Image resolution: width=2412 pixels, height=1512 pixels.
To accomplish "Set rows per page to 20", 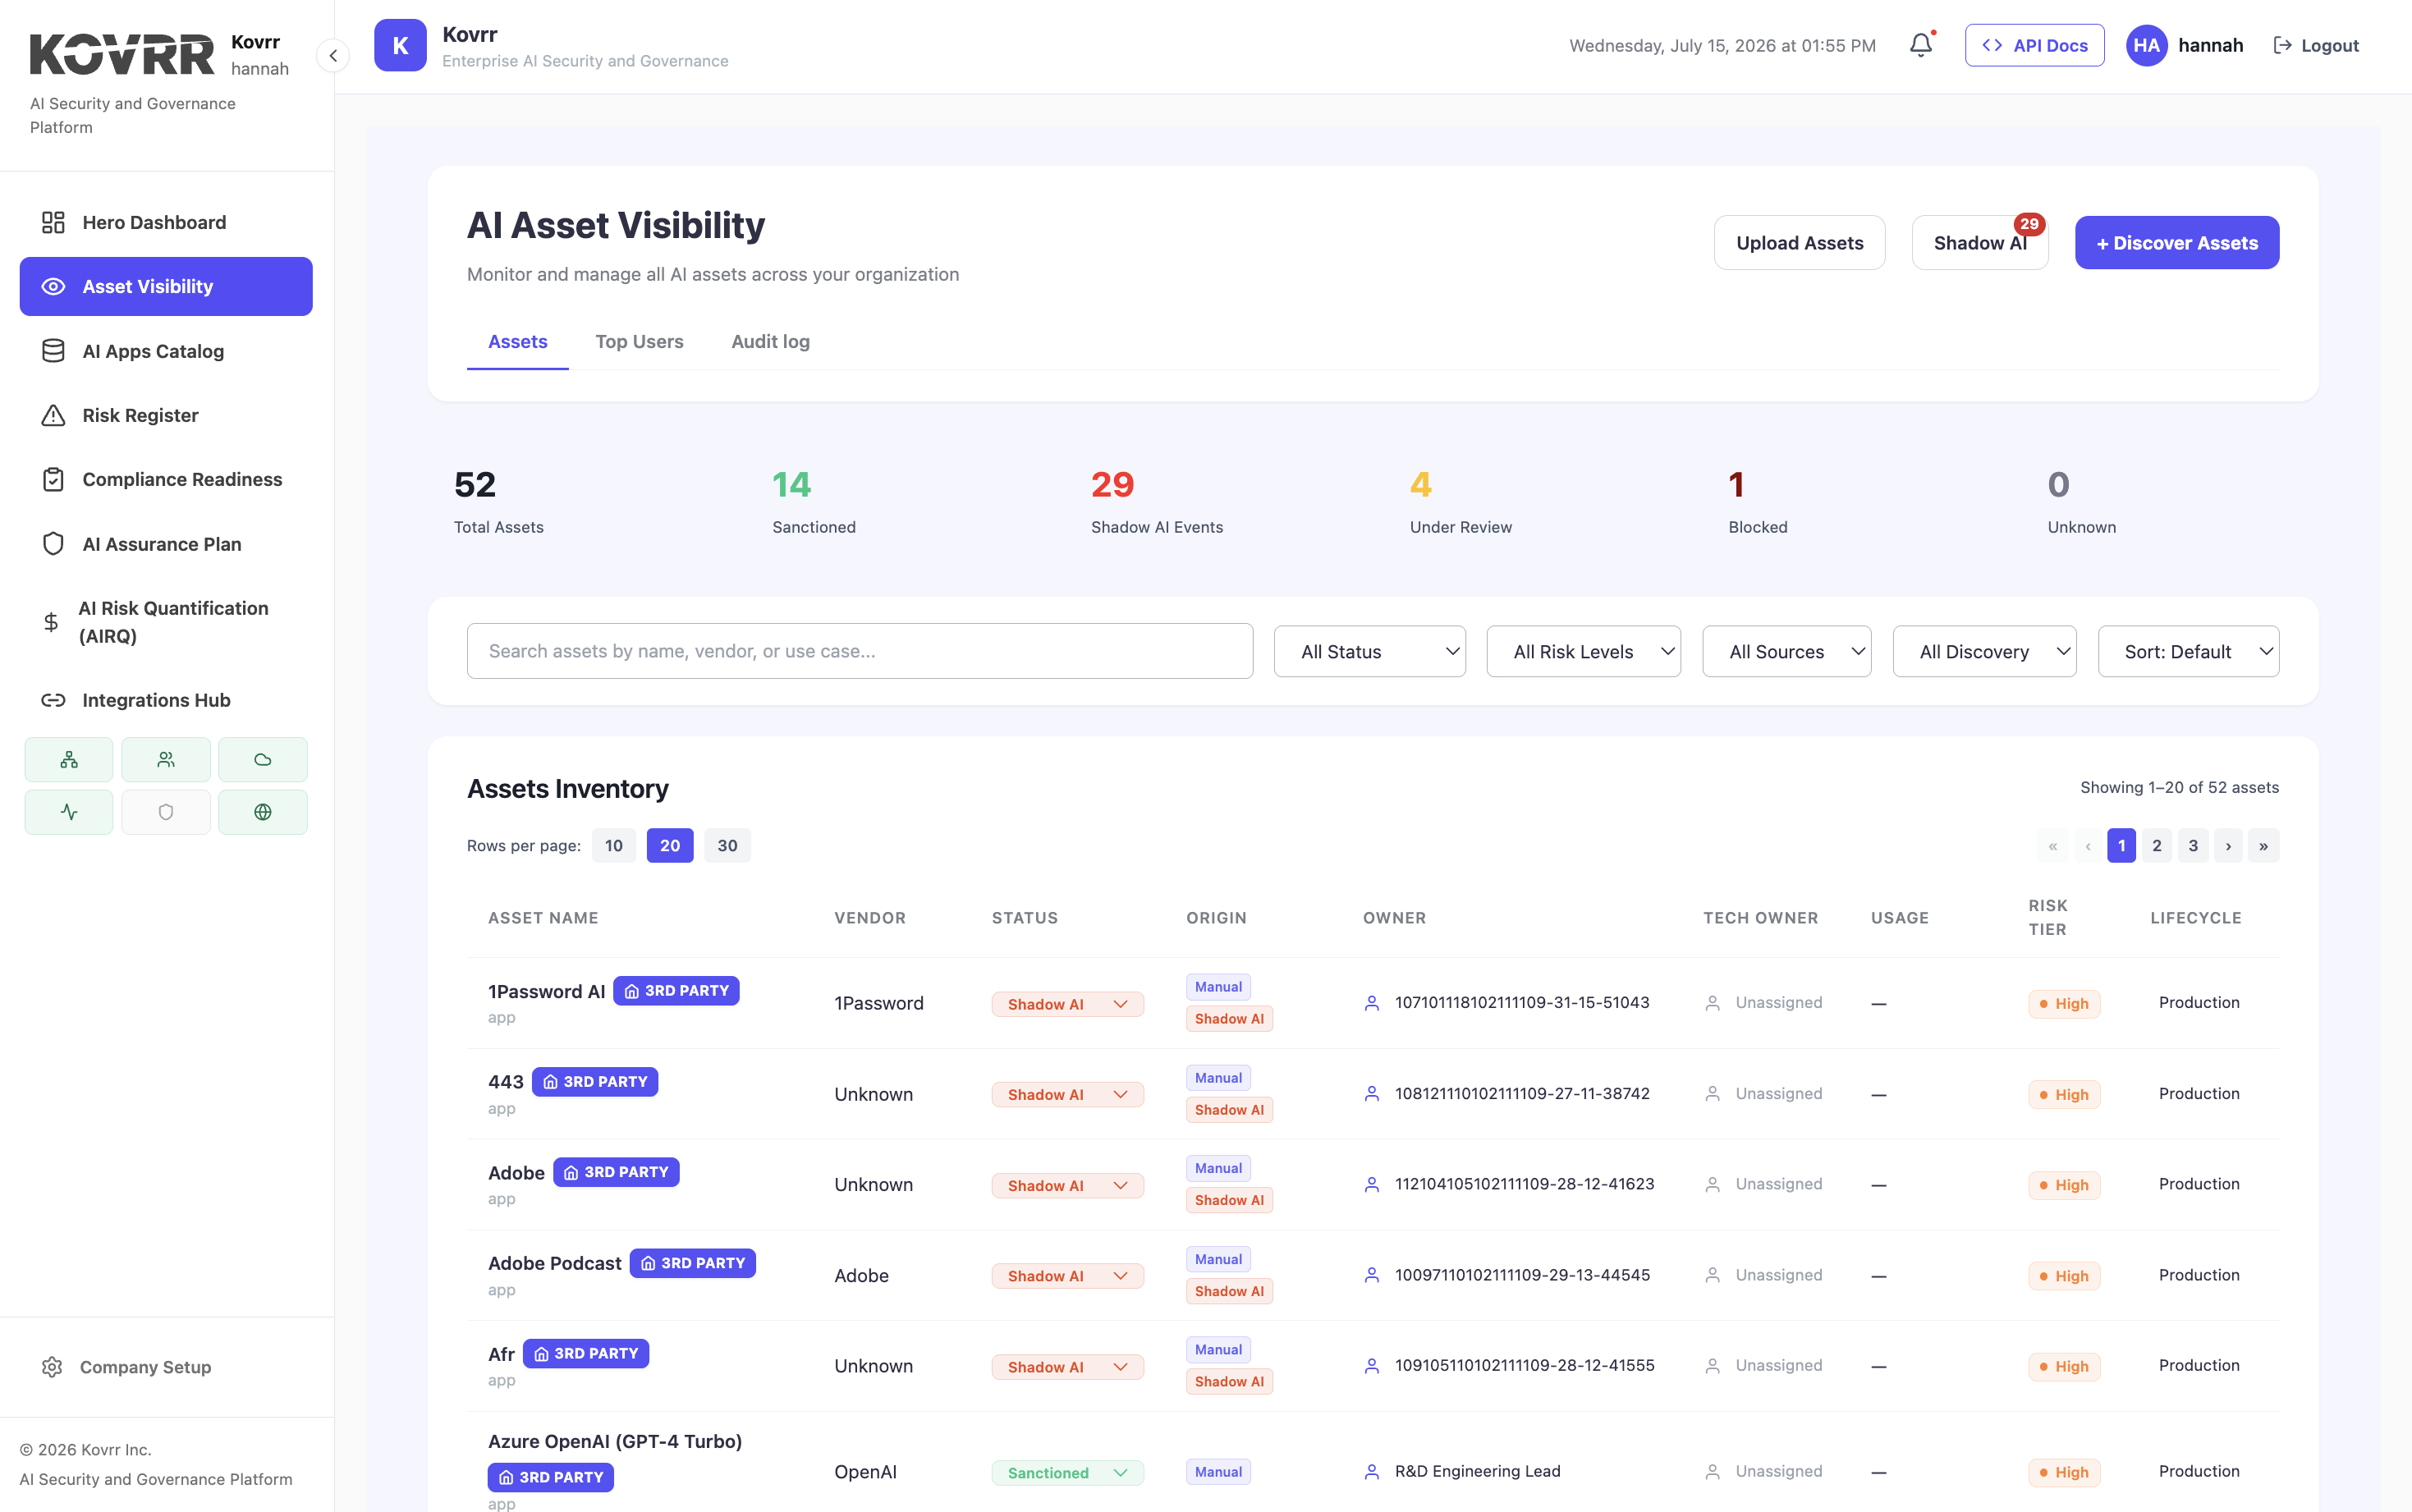I will pos(670,846).
